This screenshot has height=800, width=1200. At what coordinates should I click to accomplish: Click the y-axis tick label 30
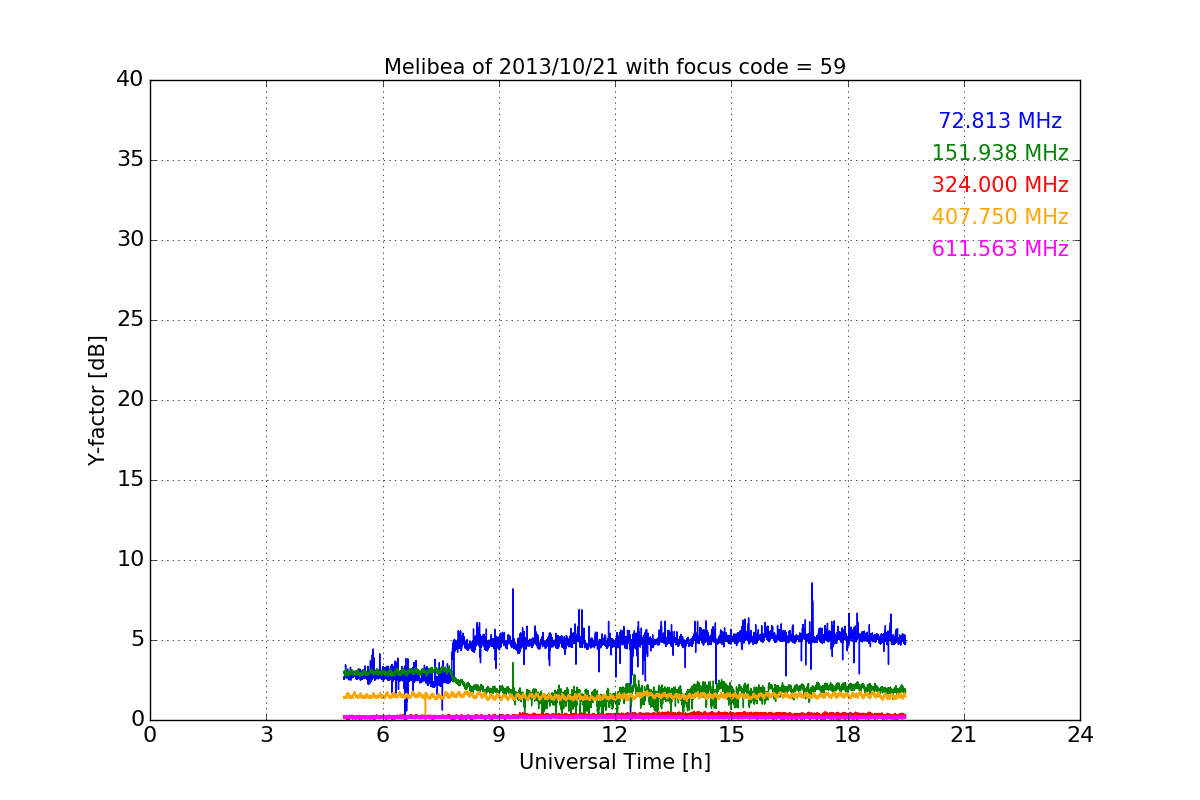coord(130,240)
